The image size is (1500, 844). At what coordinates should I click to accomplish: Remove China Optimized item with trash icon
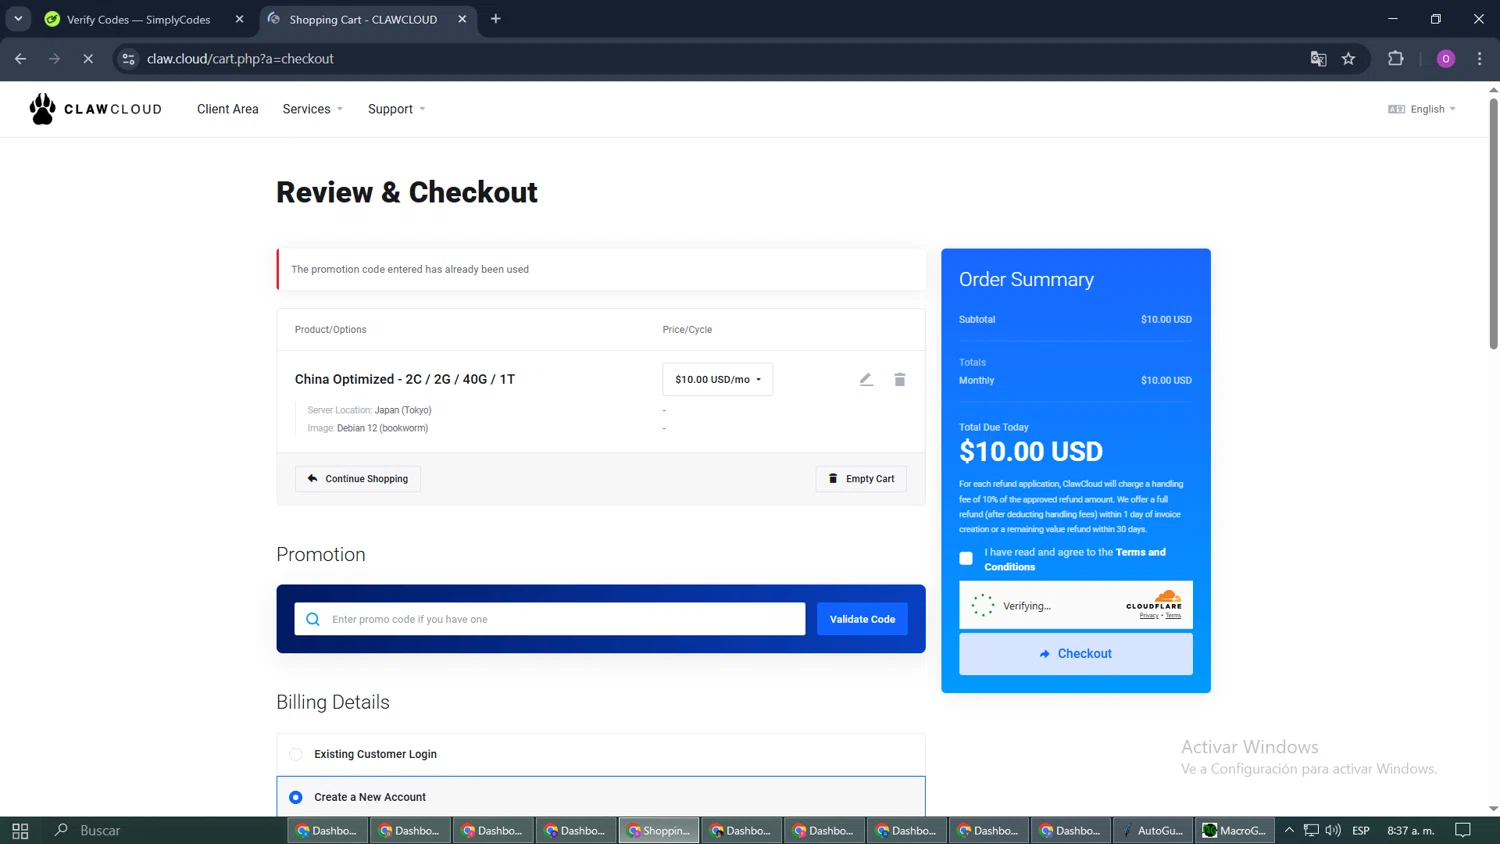[900, 380]
